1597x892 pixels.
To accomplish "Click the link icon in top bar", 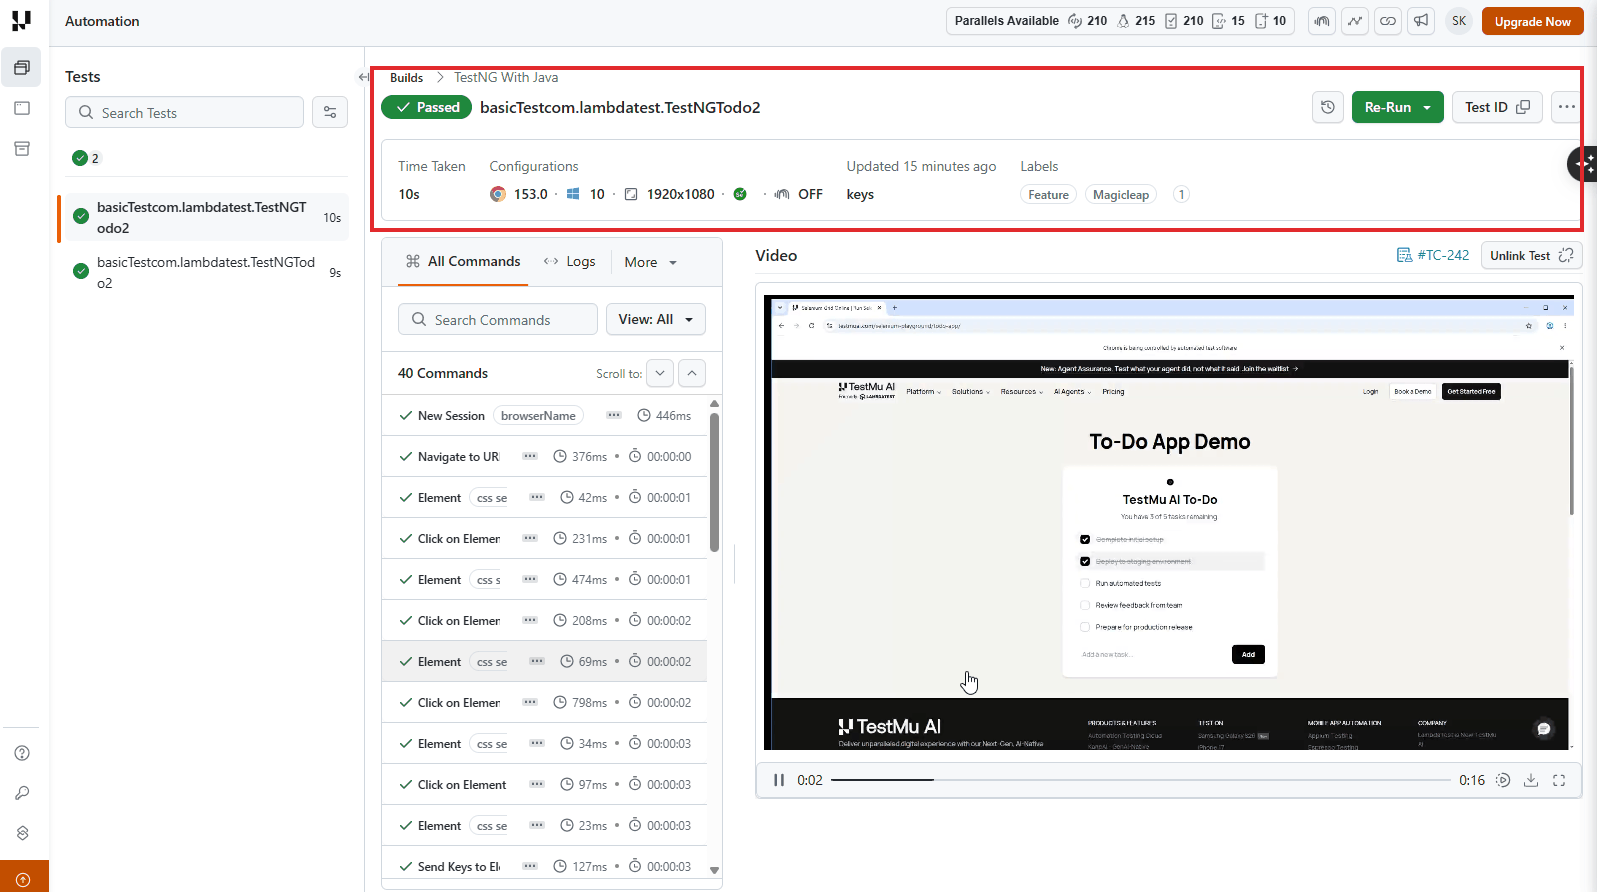I will [x=1388, y=21].
